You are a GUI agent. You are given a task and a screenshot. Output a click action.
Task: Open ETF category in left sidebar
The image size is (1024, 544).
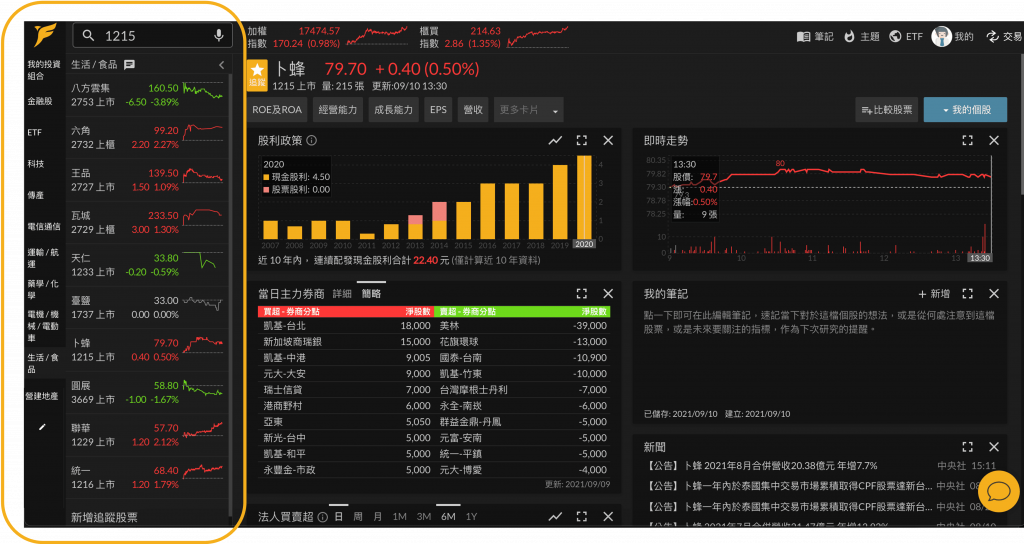35,133
